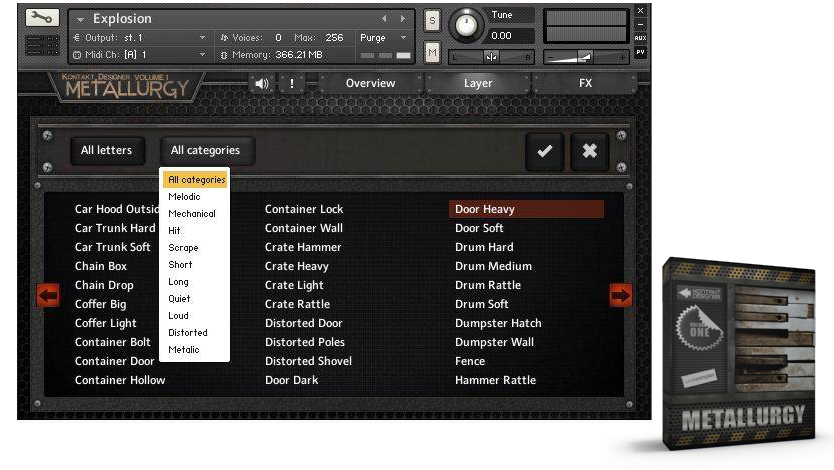This screenshot has height=470, width=834.
Task: Choose Scrape category
Action: tap(183, 248)
